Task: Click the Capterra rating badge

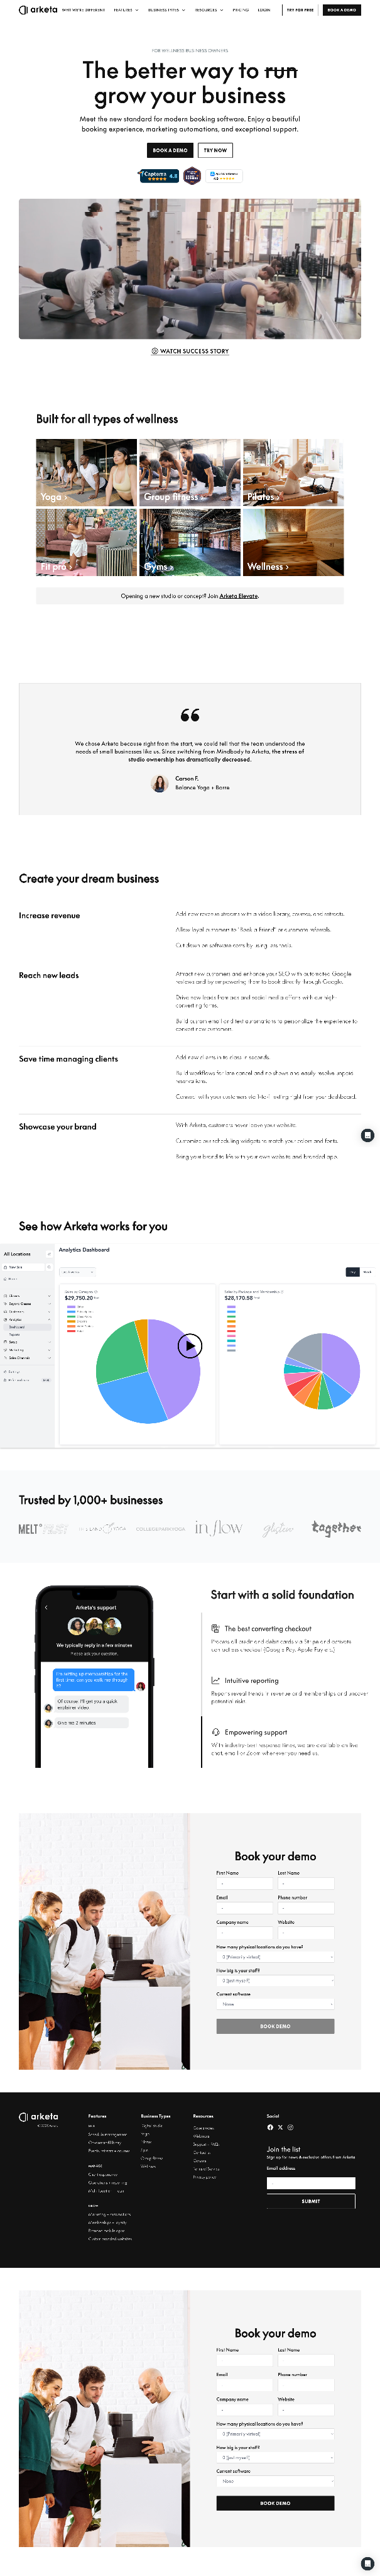Action: click(x=159, y=175)
